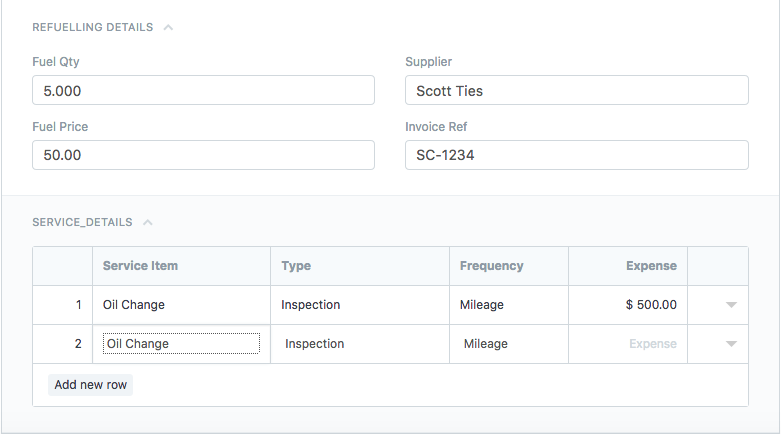Collapse the SERVICE_DETAILS section chevron
This screenshot has width=781, height=434.
147,223
